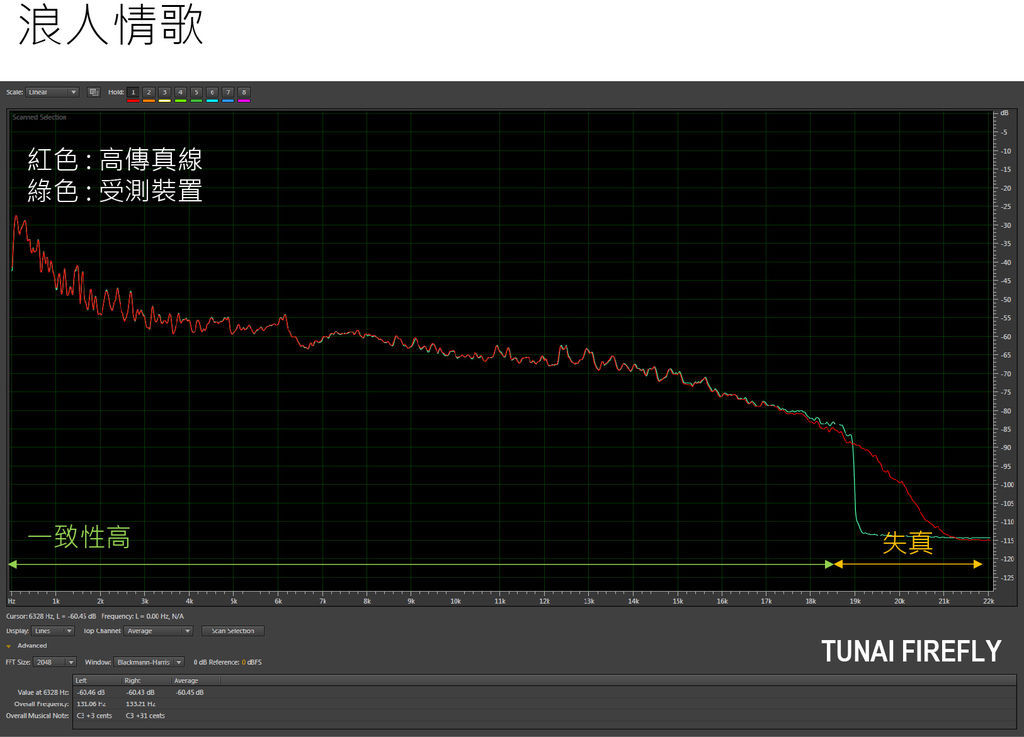This screenshot has height=737, width=1024.
Task: Click the Average column header
Action: coord(195,680)
